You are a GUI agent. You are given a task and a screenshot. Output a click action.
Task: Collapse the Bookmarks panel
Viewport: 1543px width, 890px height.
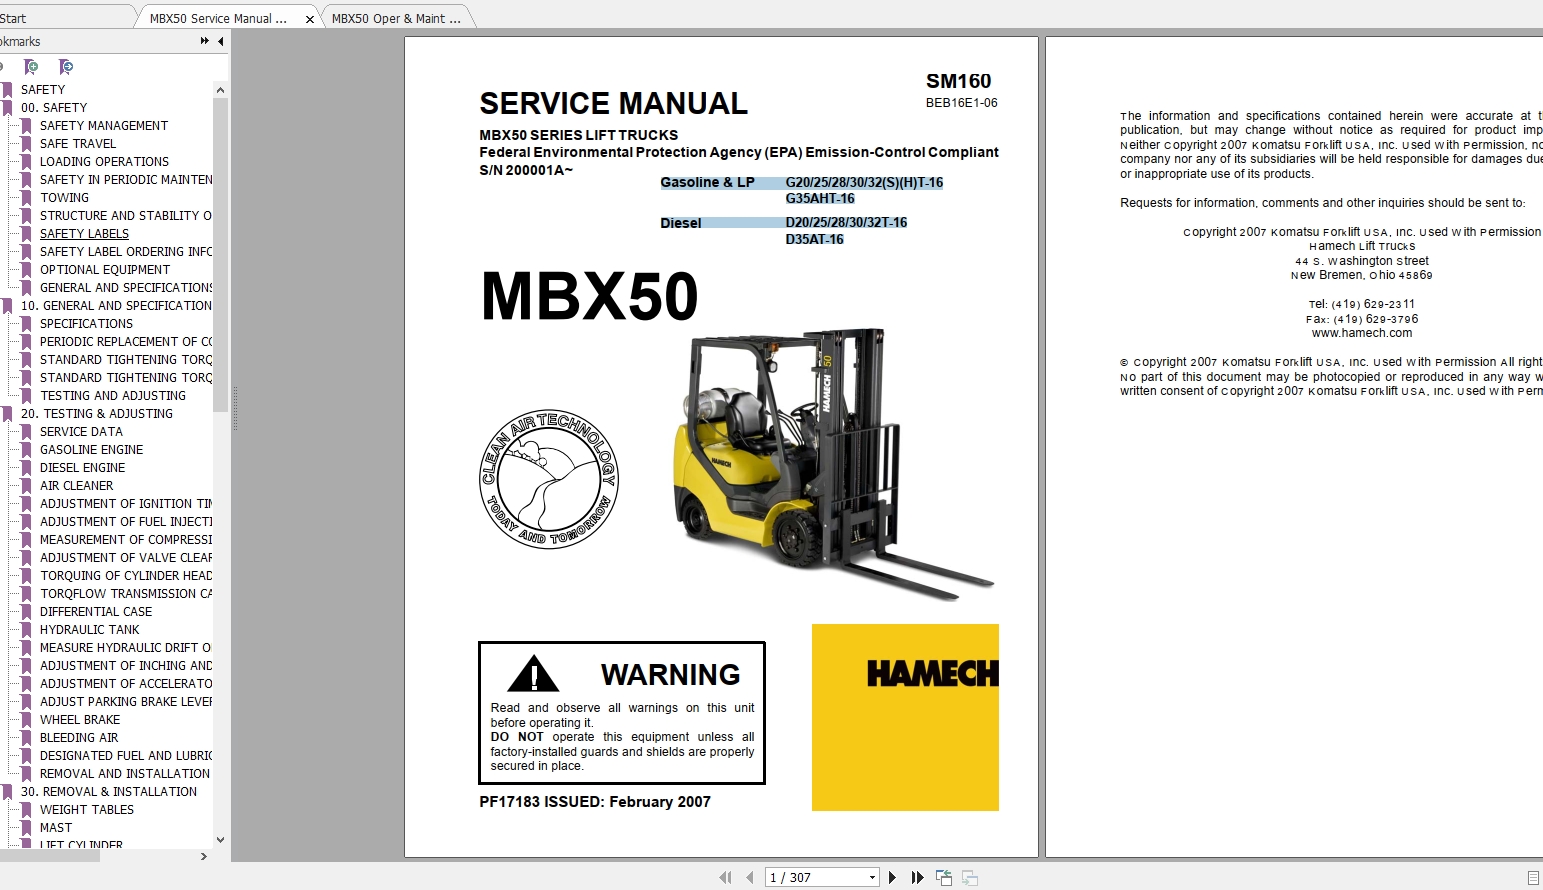(x=221, y=41)
